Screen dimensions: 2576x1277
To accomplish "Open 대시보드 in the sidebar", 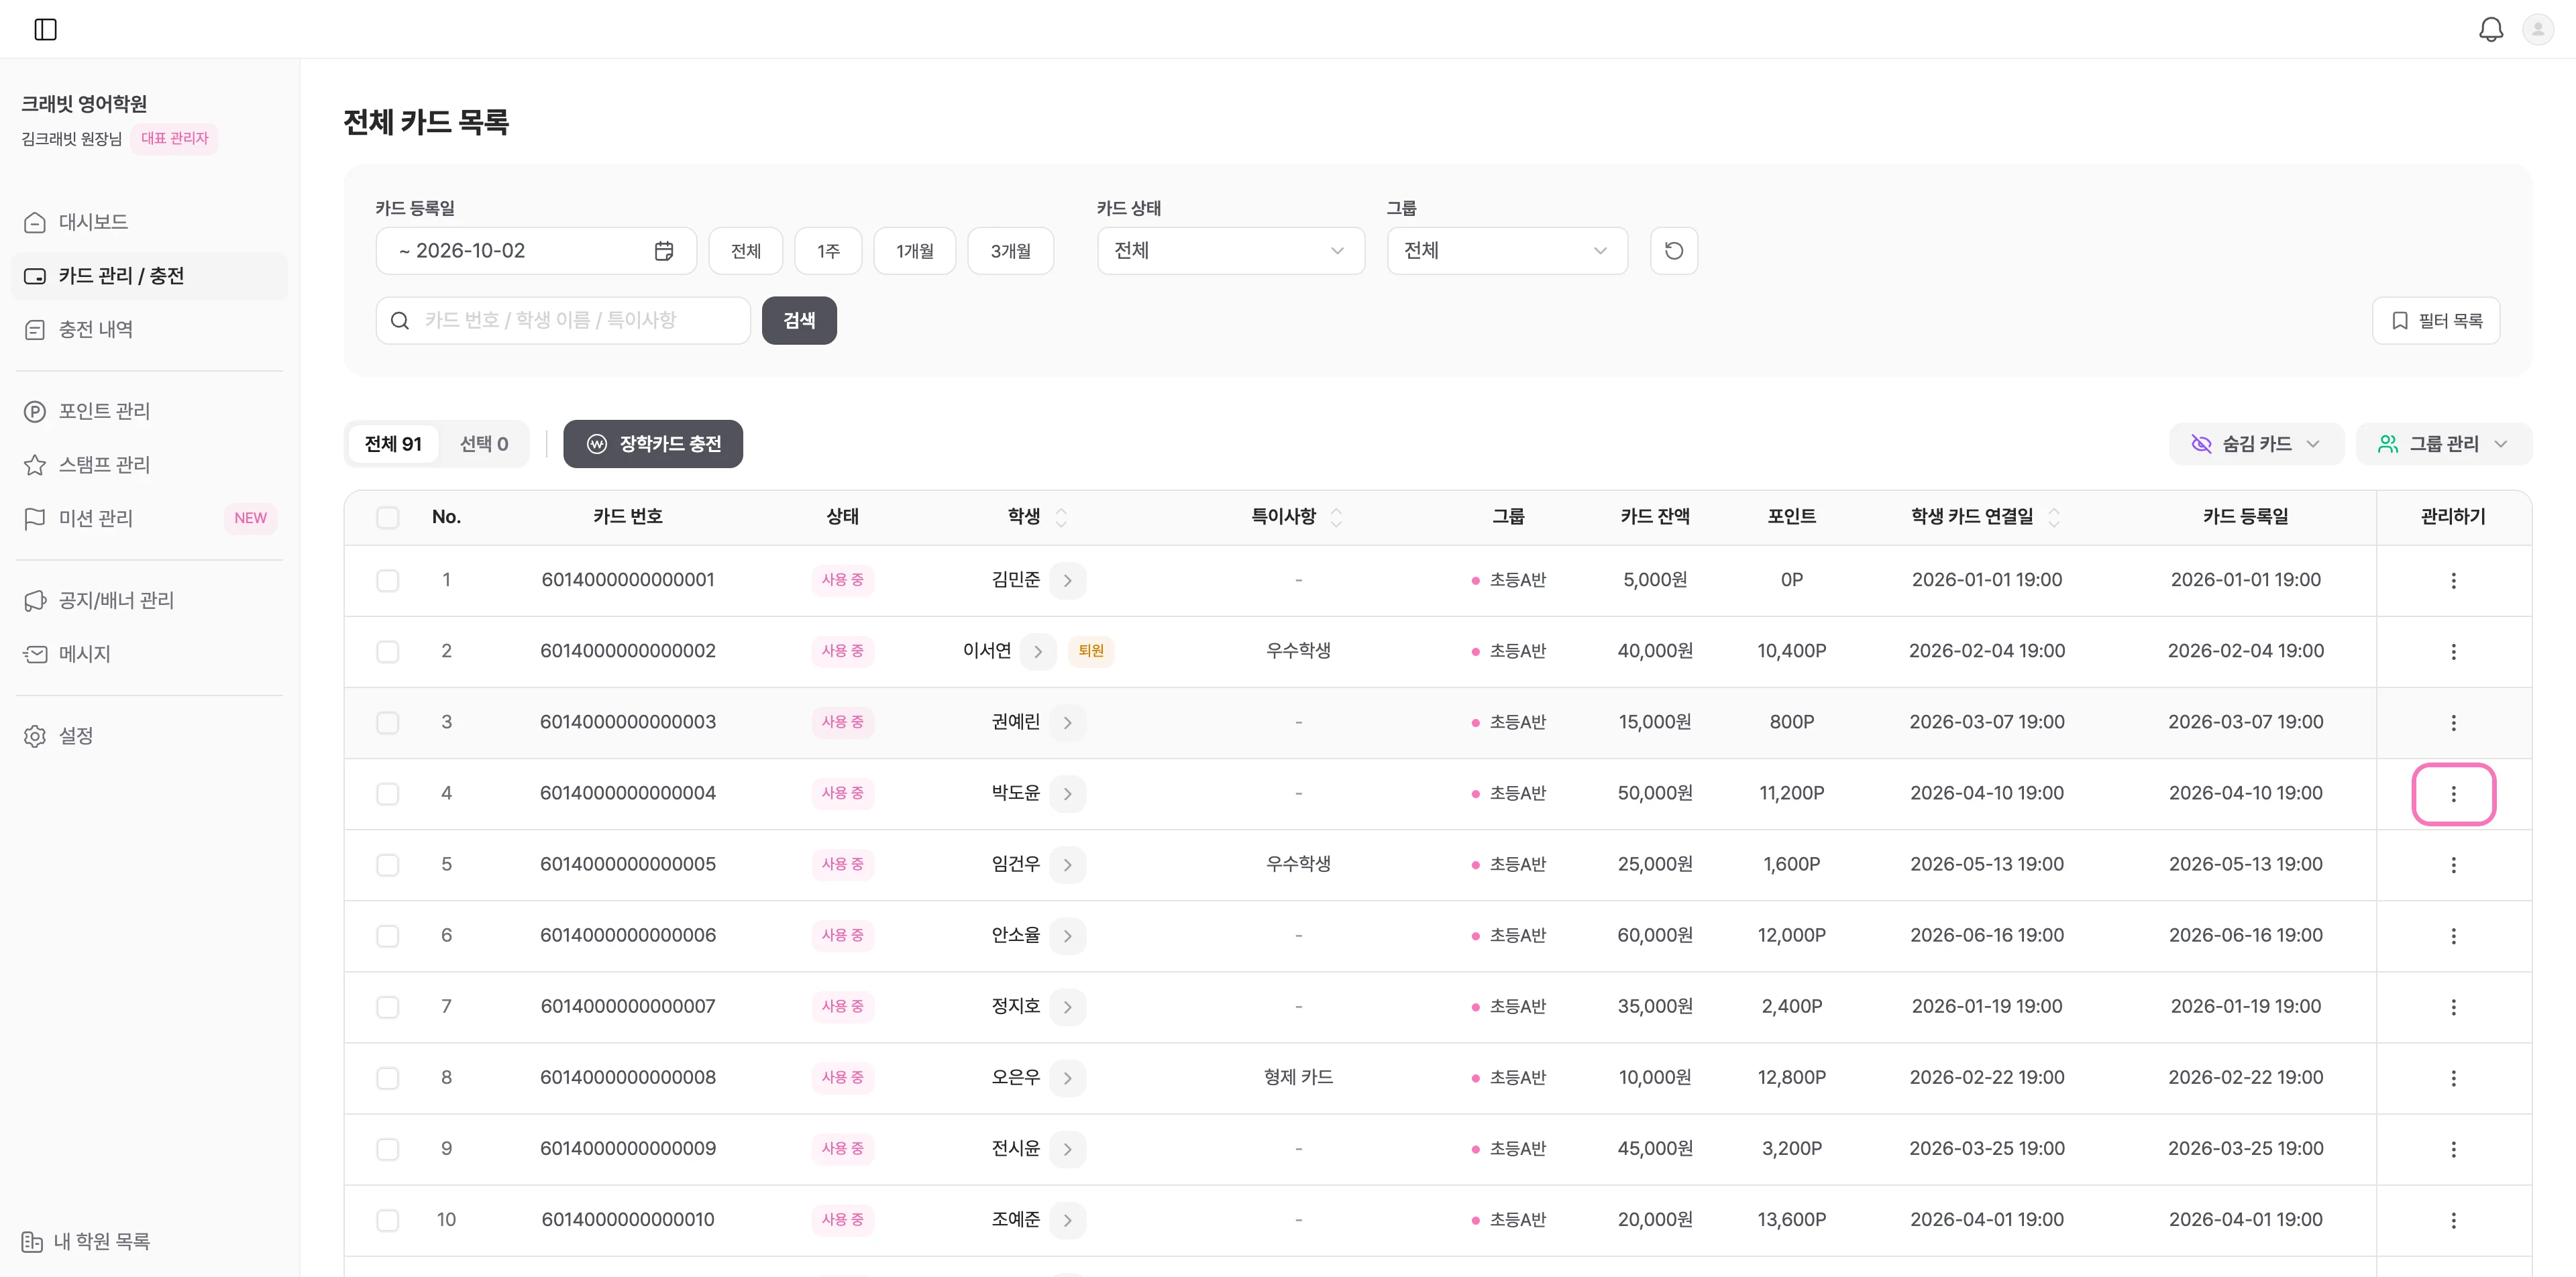I will click(150, 222).
